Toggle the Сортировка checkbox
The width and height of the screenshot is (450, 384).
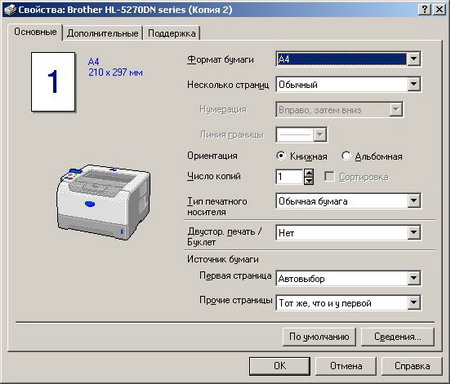click(x=356, y=177)
